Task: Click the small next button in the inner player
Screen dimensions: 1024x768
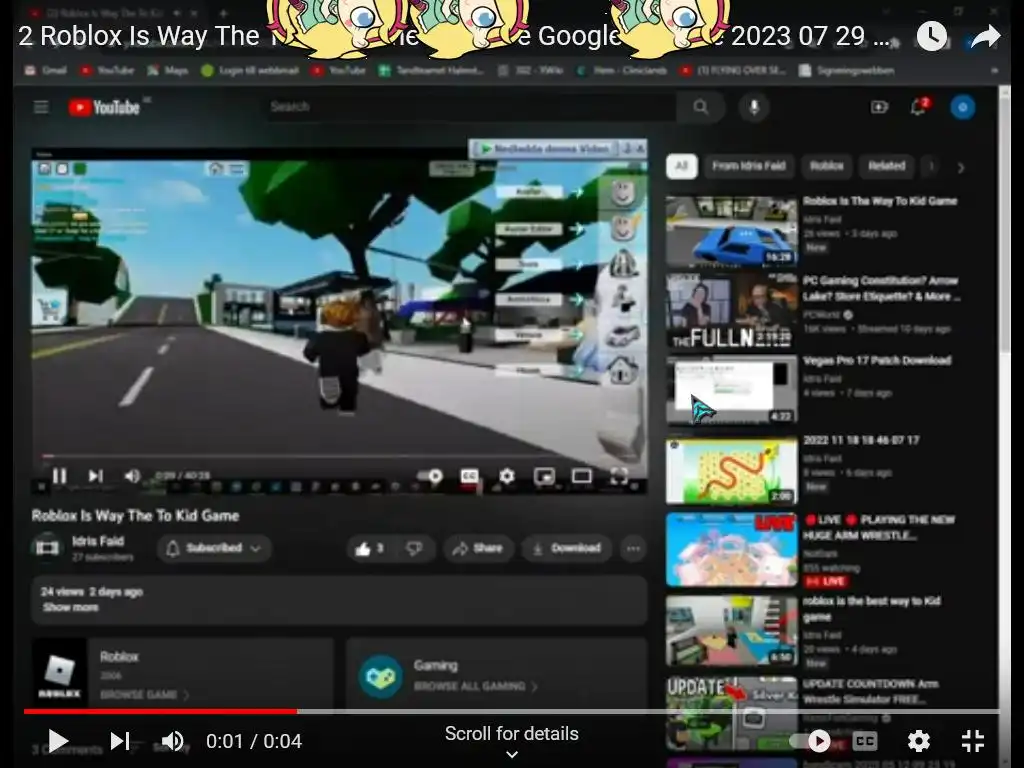Action: tap(95, 475)
